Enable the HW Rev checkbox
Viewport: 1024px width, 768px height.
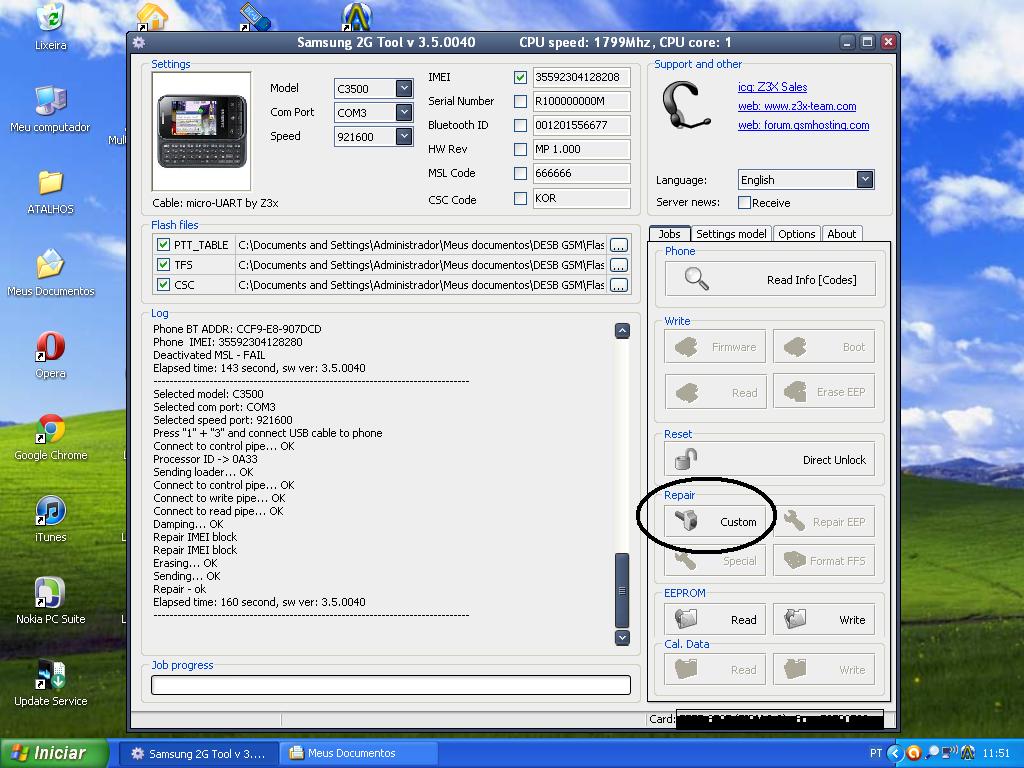tap(520, 150)
